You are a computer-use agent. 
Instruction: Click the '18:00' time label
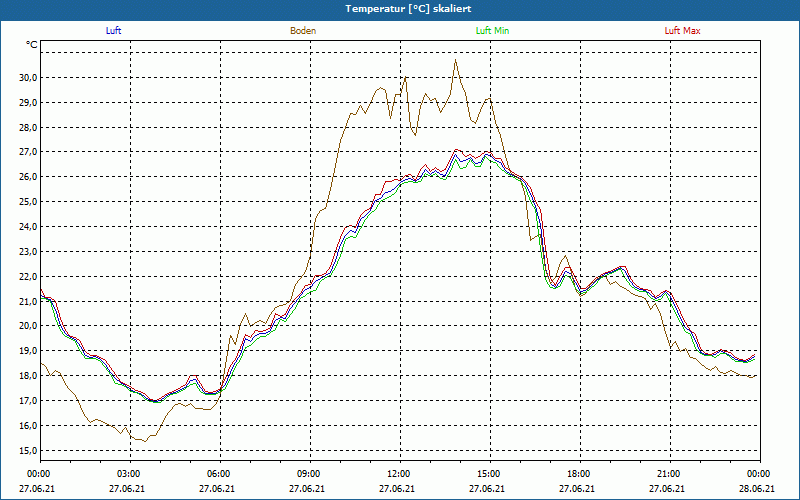[x=577, y=474]
